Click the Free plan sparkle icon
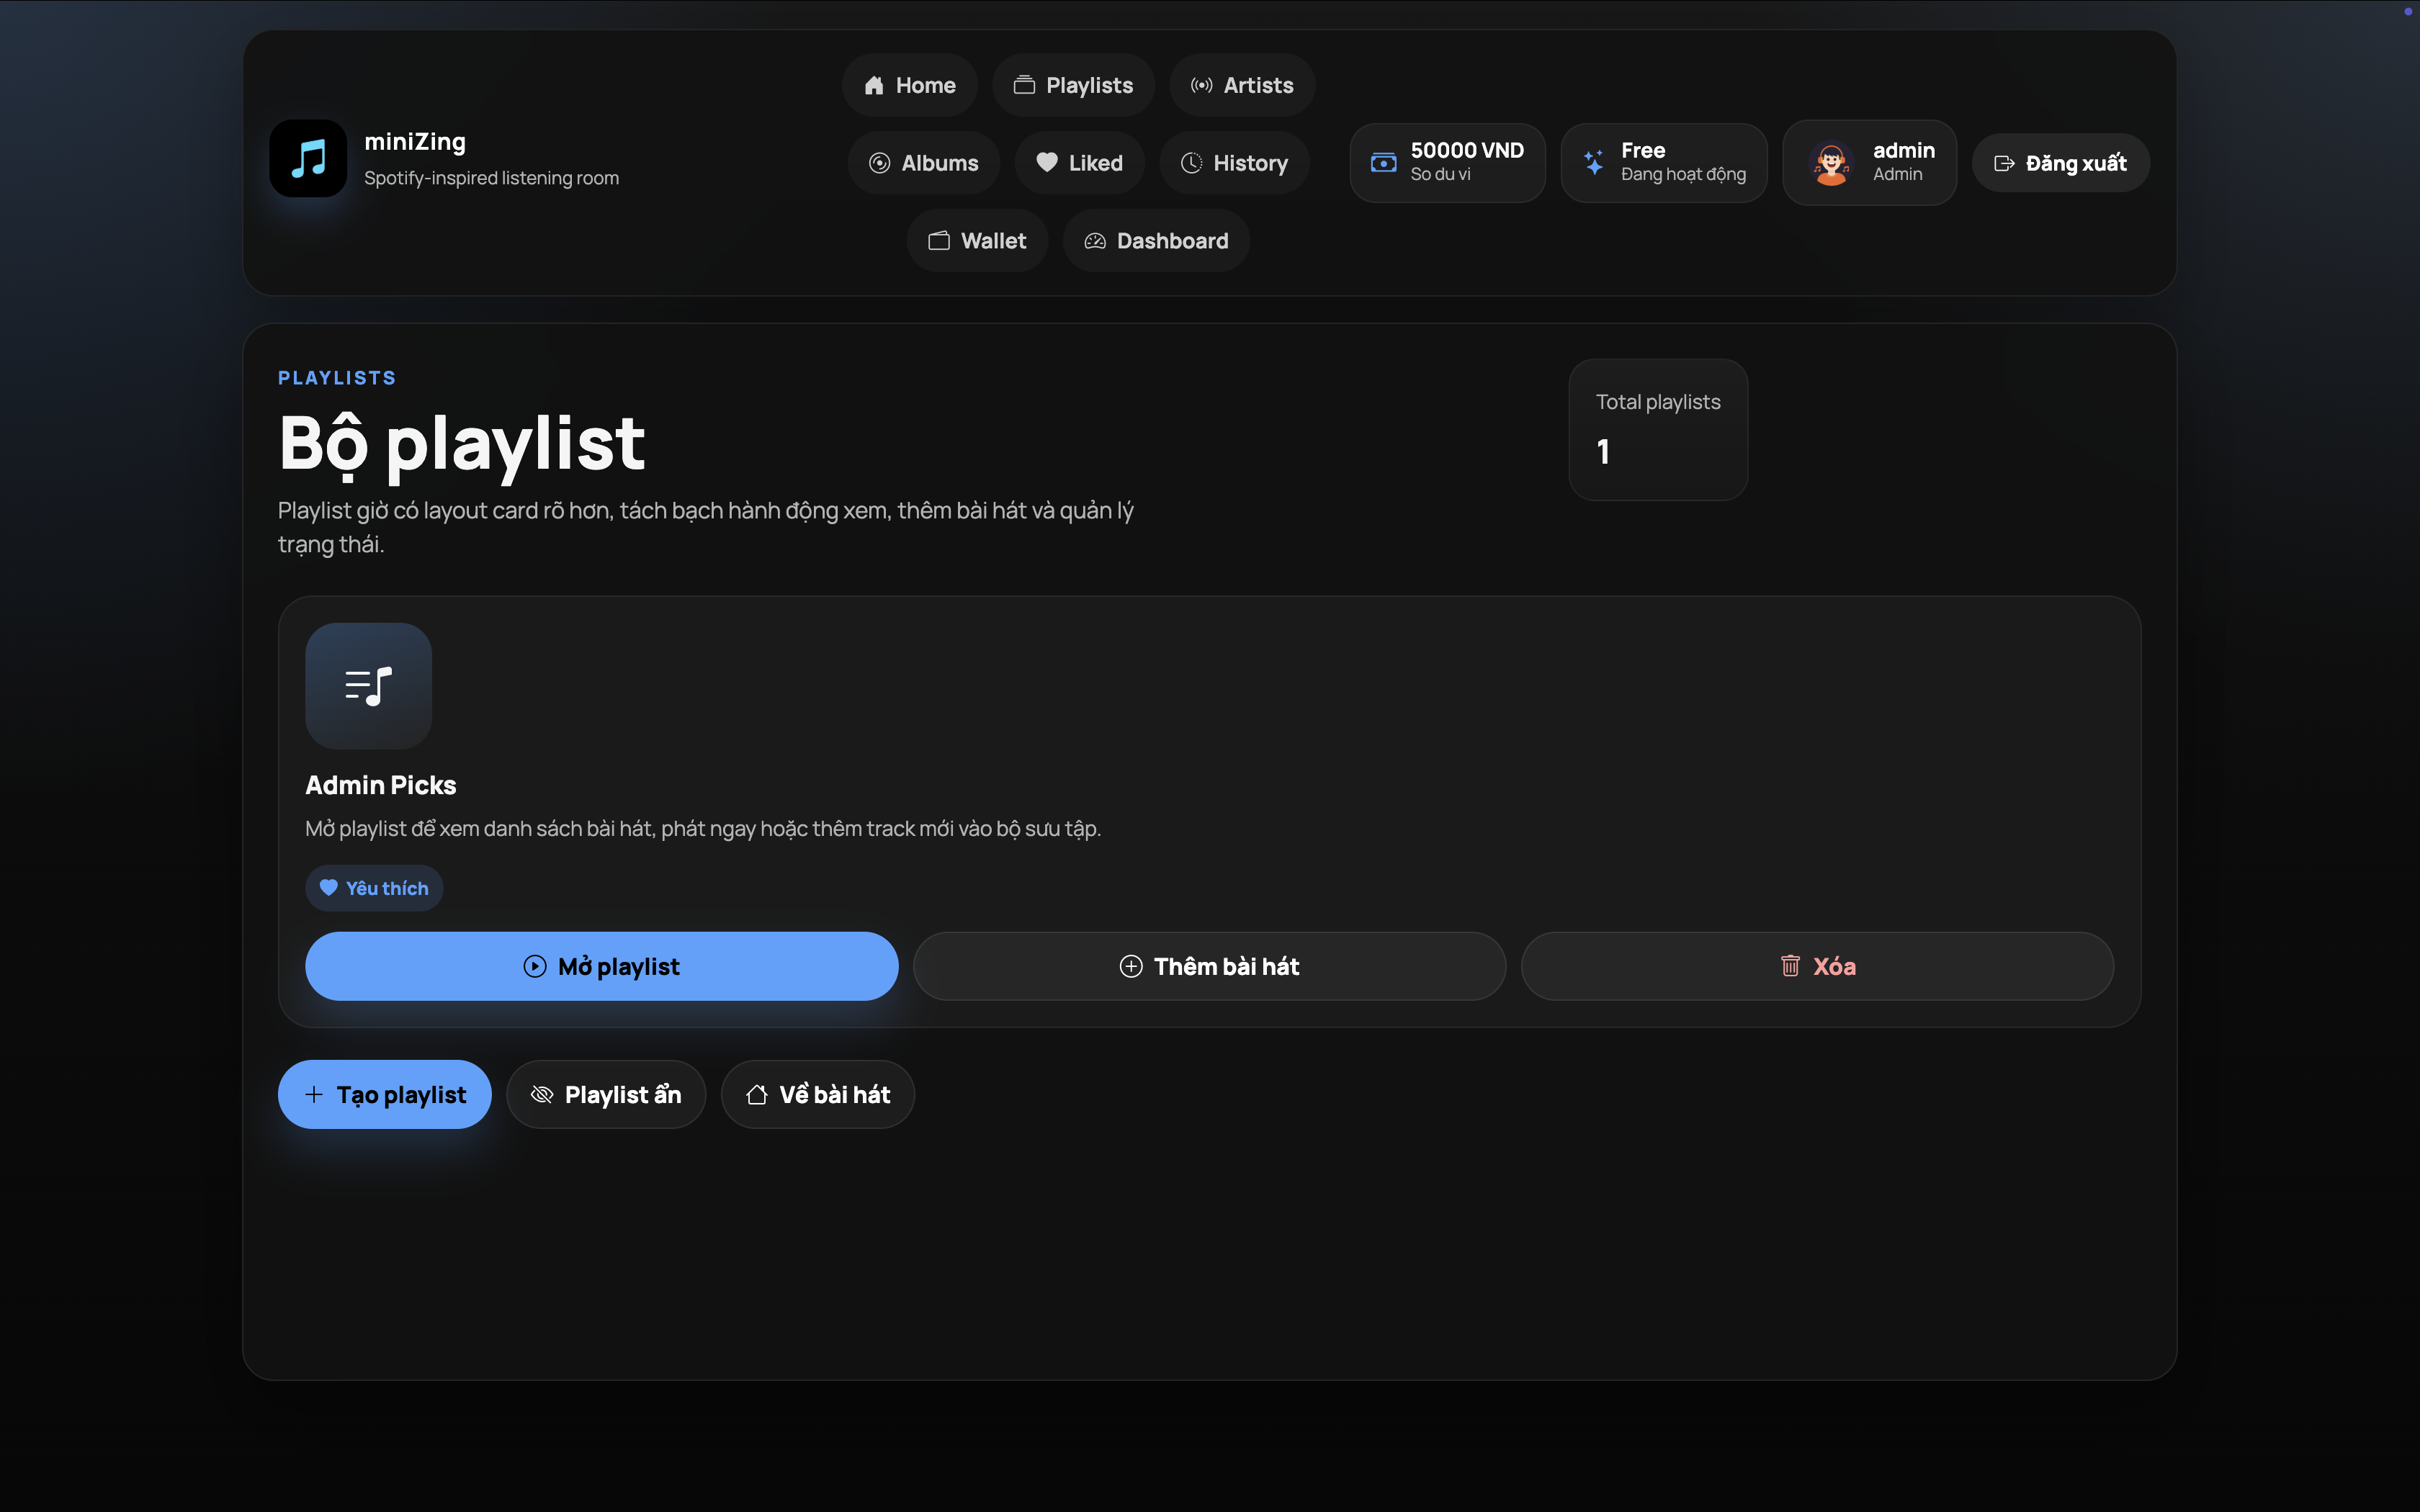The image size is (2420, 1512). 1594,162
